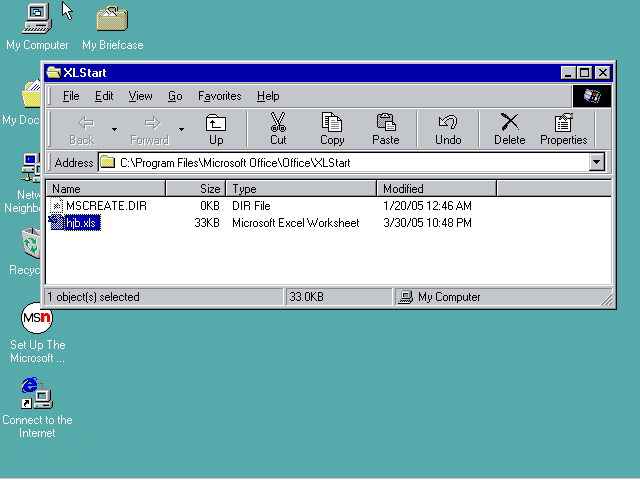This screenshot has width=640, height=480.
Task: Click the hjb.xls file name
Action: tap(81, 223)
